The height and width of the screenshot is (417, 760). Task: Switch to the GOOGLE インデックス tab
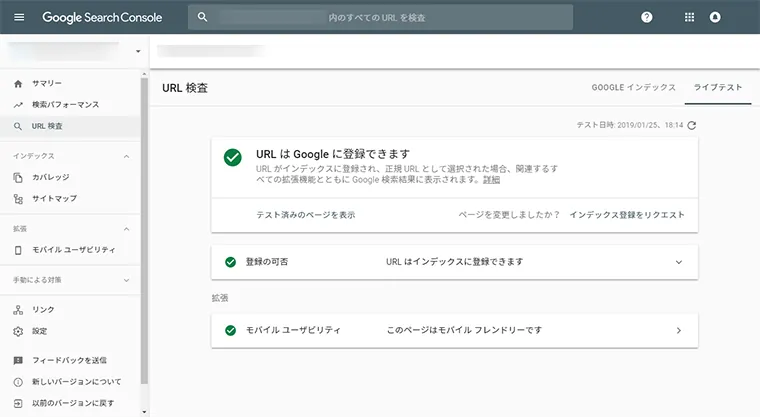tap(633, 88)
